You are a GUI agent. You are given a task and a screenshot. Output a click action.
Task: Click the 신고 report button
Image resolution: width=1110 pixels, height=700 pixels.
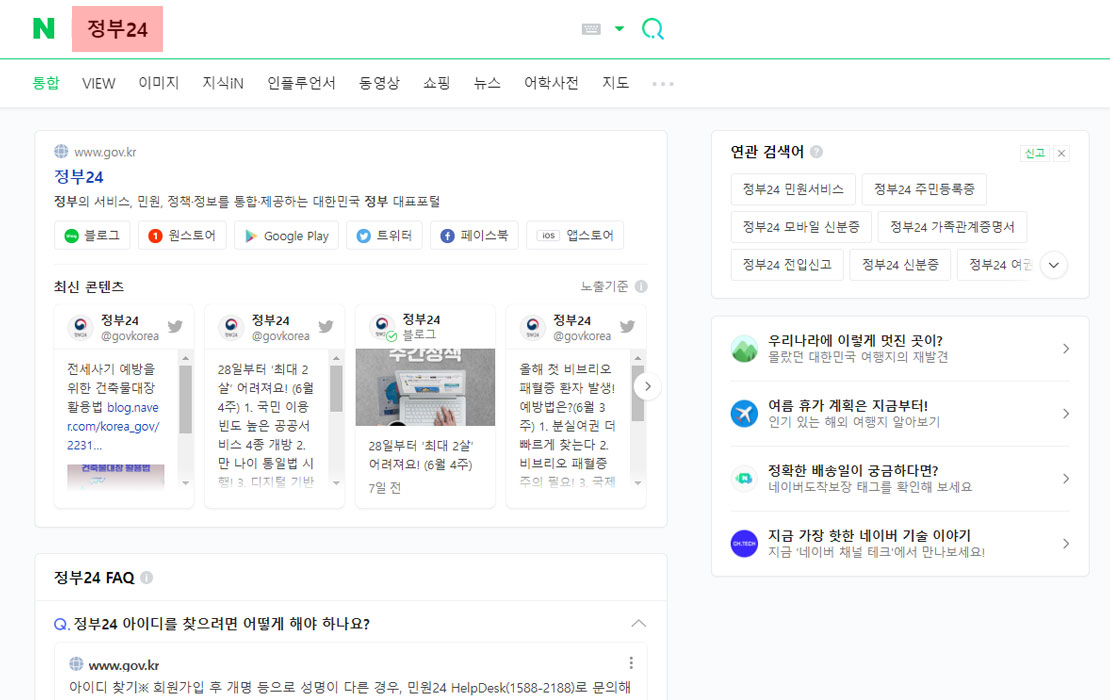[1035, 153]
